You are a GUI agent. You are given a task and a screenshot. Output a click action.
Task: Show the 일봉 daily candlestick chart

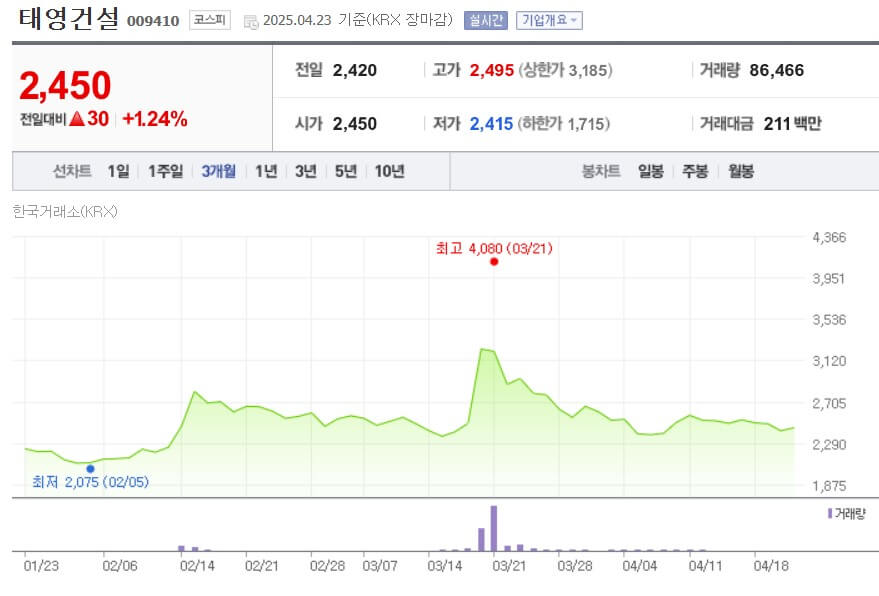(x=651, y=171)
